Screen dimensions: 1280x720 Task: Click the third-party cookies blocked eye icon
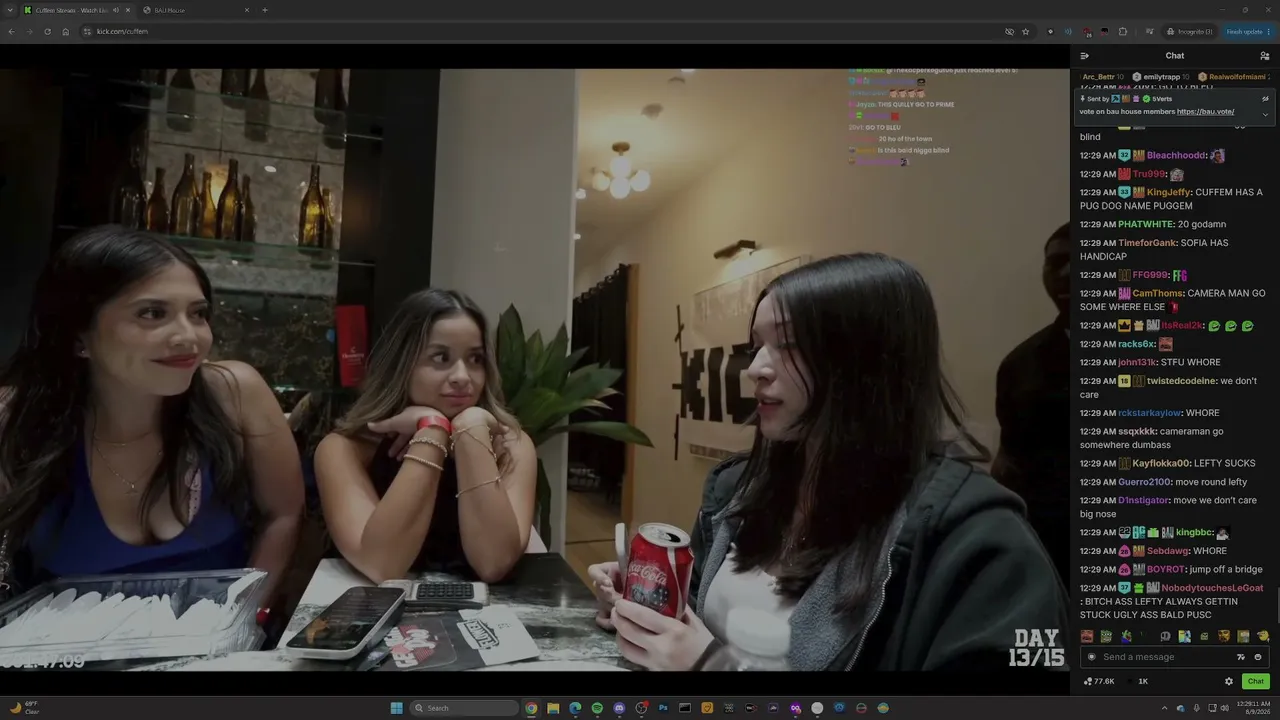point(1009,31)
